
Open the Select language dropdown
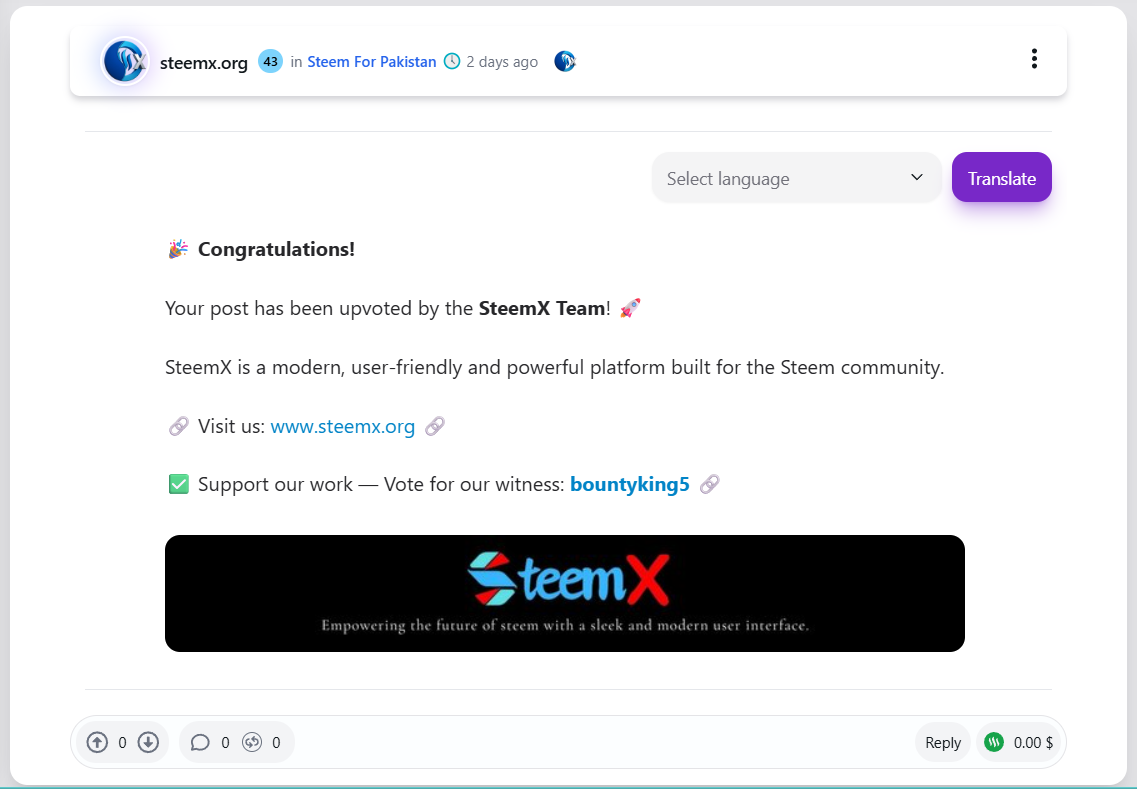point(796,178)
